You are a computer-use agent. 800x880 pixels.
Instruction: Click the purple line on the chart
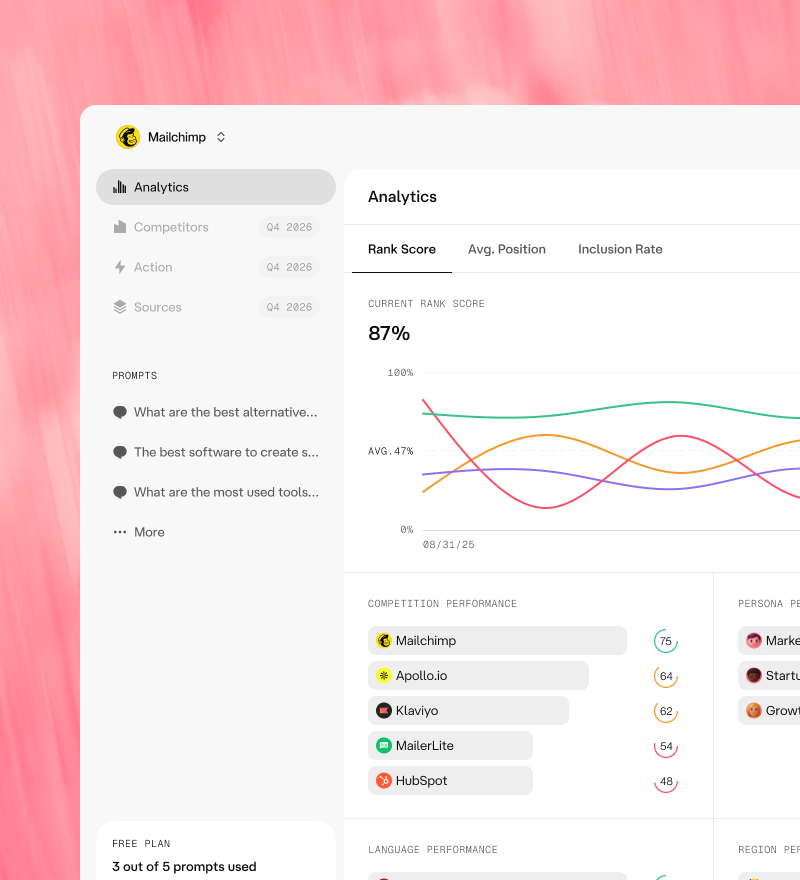click(x=668, y=489)
